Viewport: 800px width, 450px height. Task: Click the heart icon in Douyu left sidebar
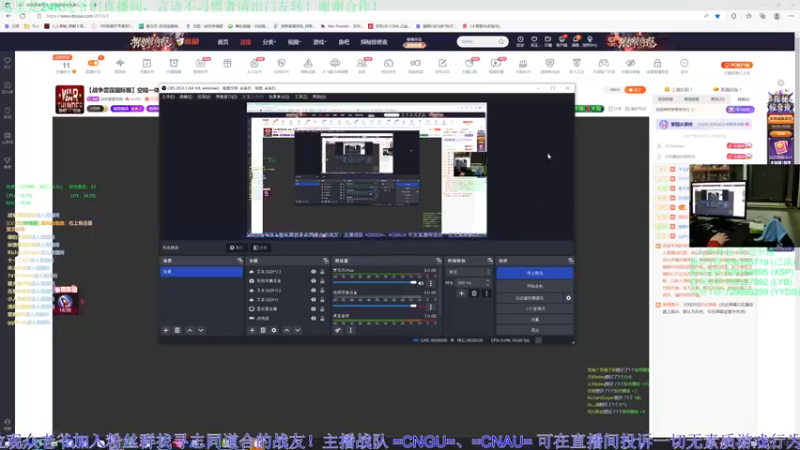[7, 61]
